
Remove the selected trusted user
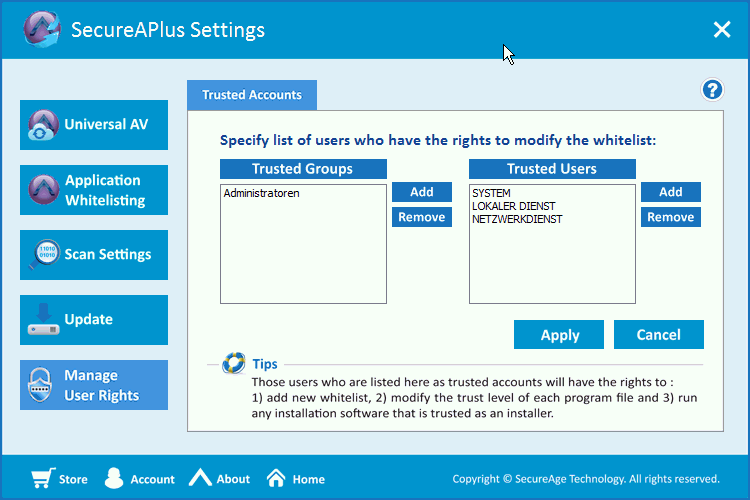coord(670,218)
